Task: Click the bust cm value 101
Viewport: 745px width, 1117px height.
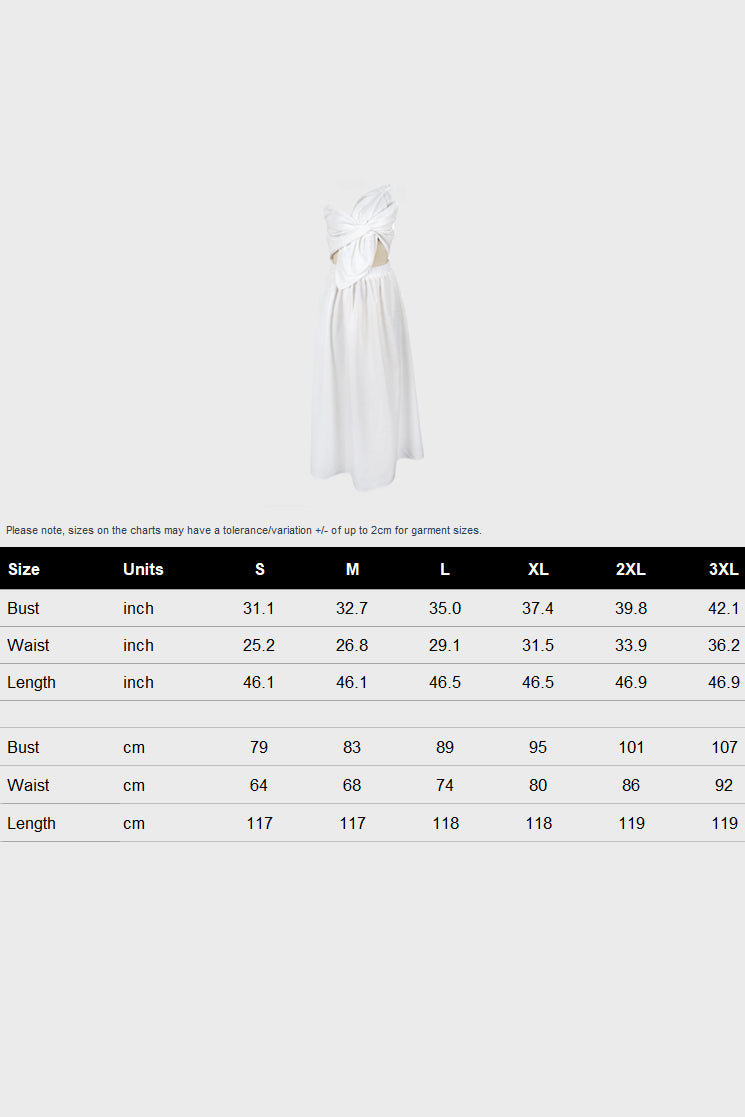Action: 631,747
